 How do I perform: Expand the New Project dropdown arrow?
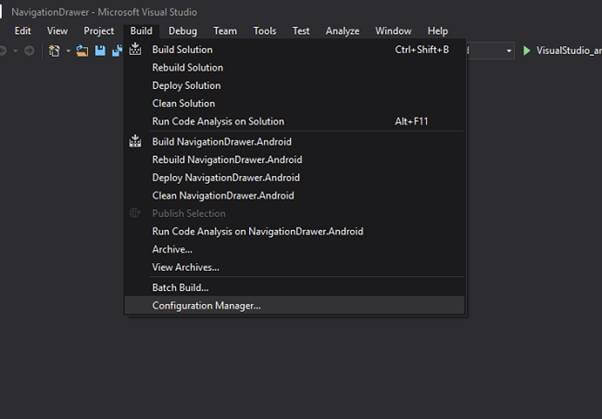(68, 51)
